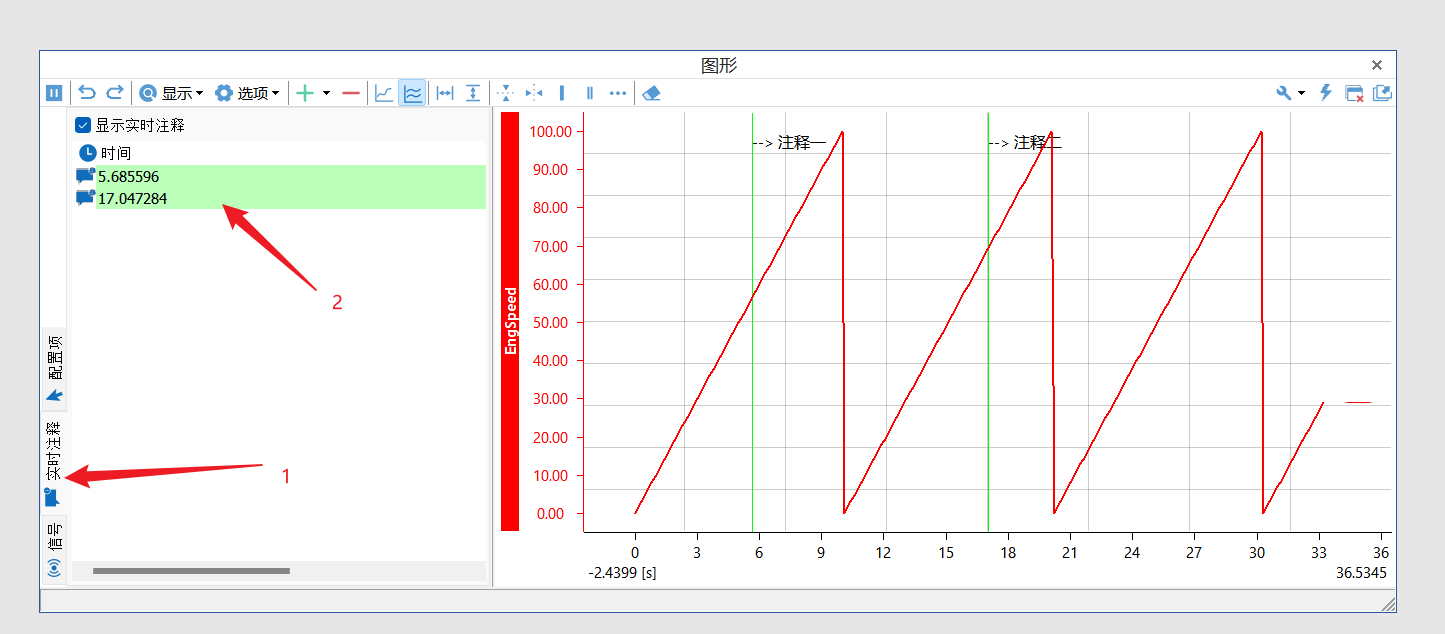Expand the arrow beside the plus icon

[x=326, y=93]
